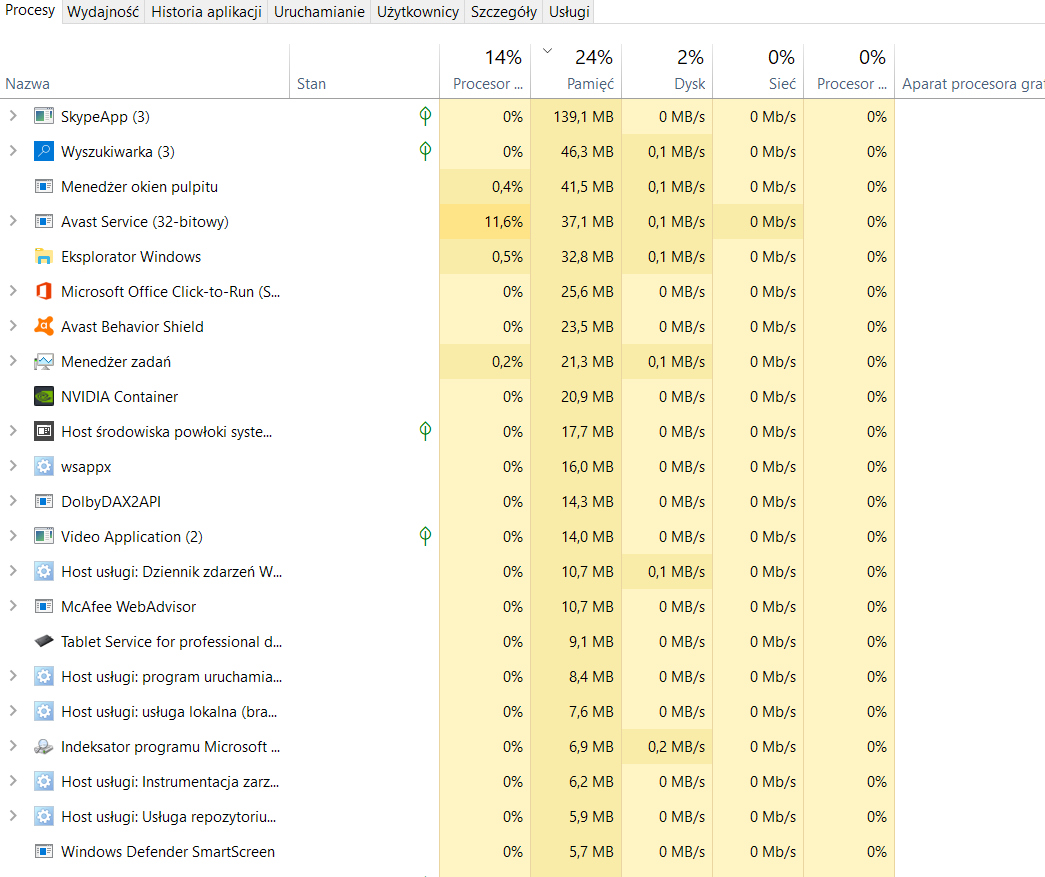Viewport: 1045px width, 877px height.
Task: Click the Eksplorator Windows folder icon
Action: pyautogui.click(x=44, y=257)
